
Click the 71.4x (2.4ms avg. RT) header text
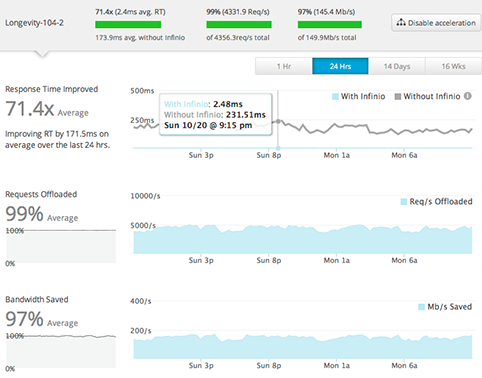coord(130,12)
